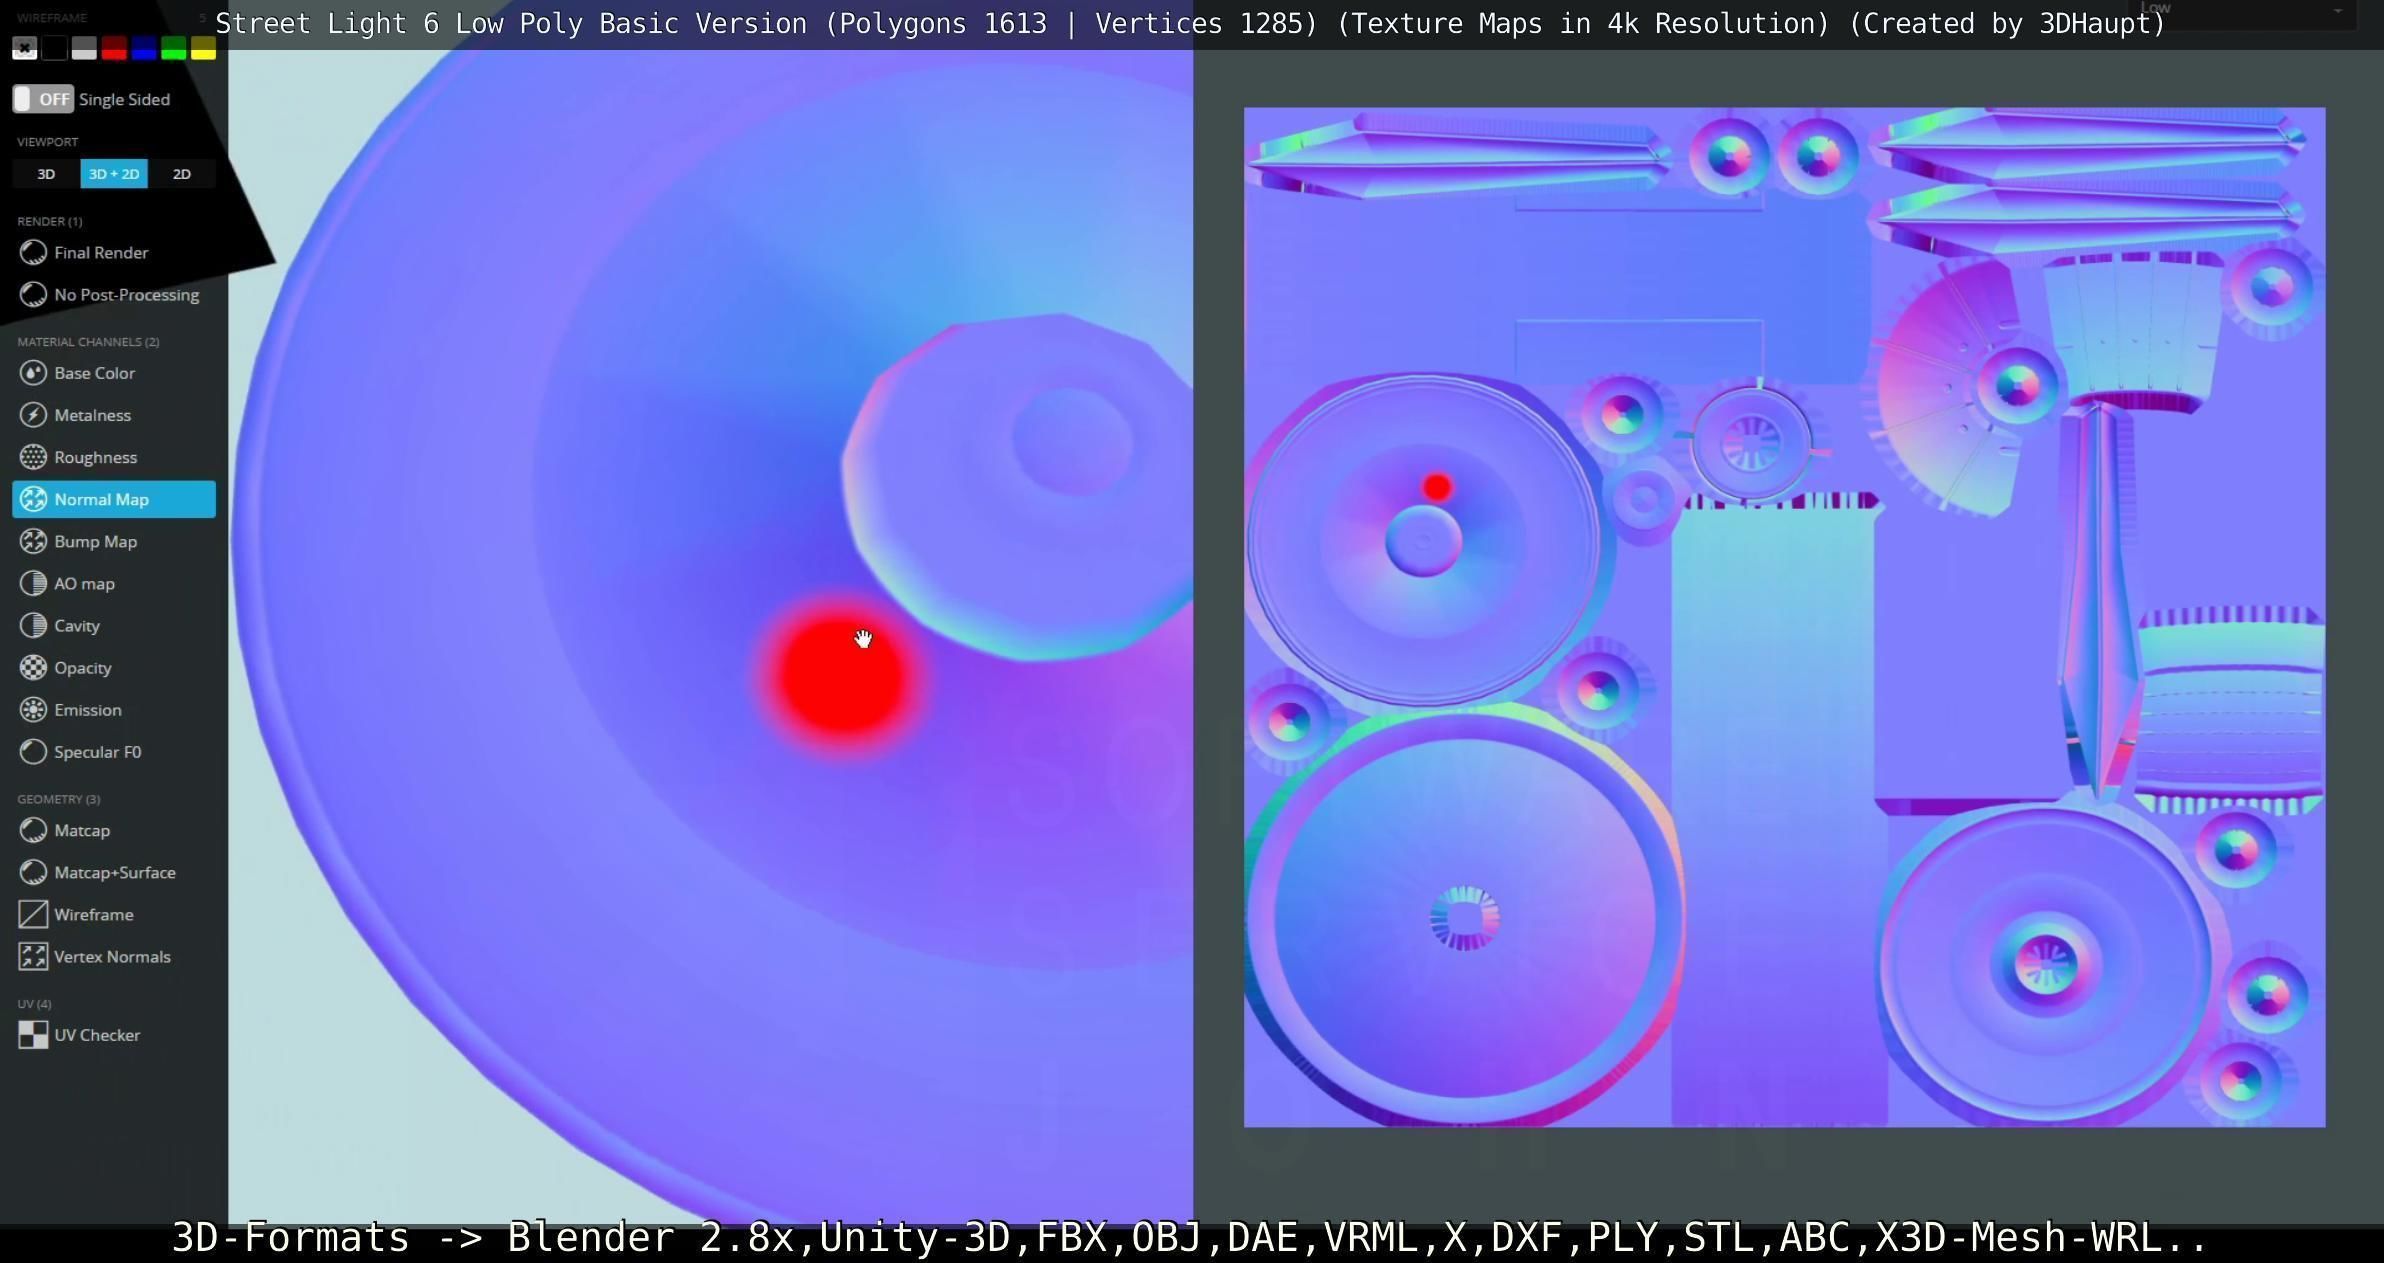Switch viewport to 2D tab

(181, 174)
